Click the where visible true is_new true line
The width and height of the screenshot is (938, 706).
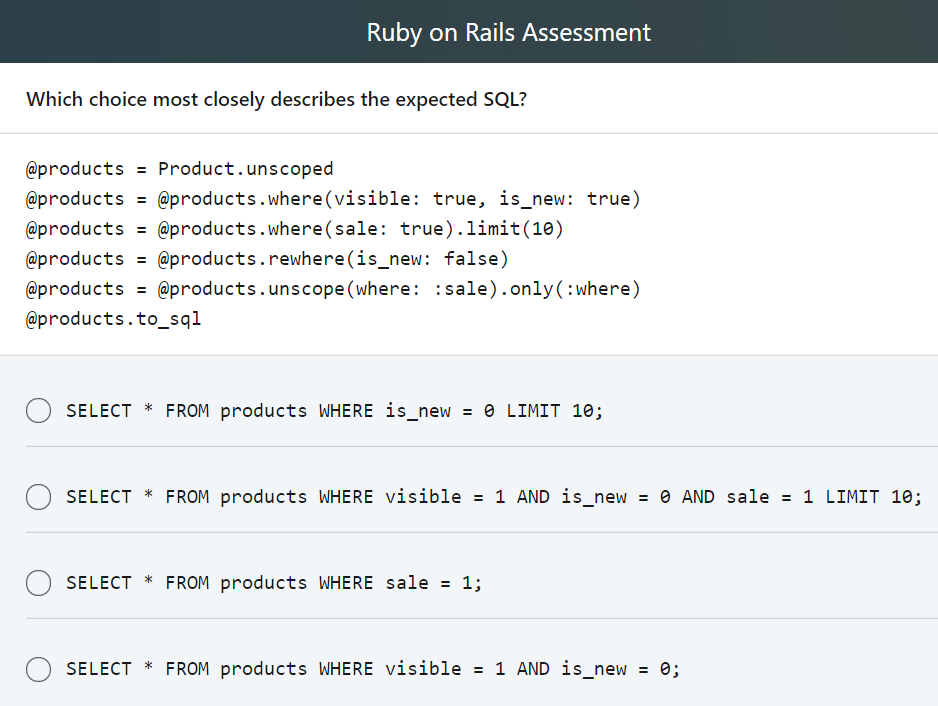click(333, 199)
